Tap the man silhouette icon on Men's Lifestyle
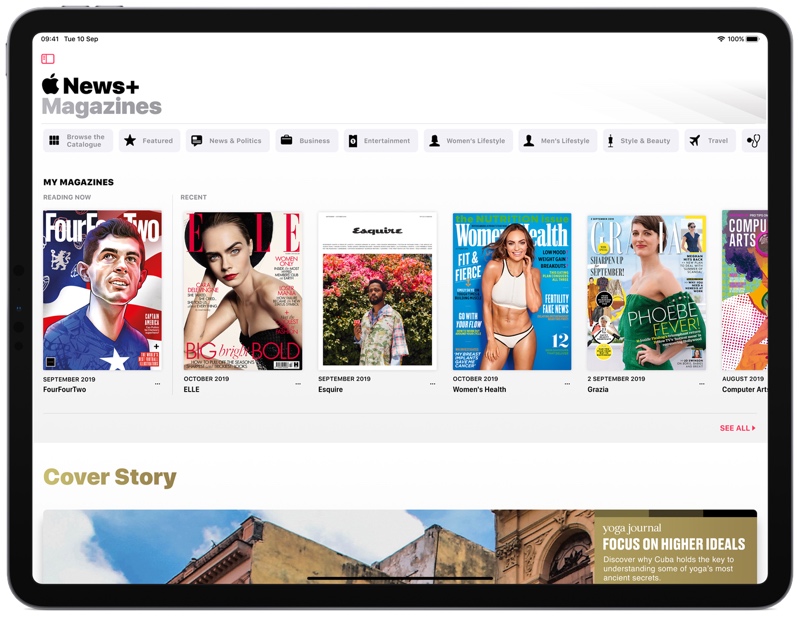Screen dimensions: 800x618 pos(529,141)
